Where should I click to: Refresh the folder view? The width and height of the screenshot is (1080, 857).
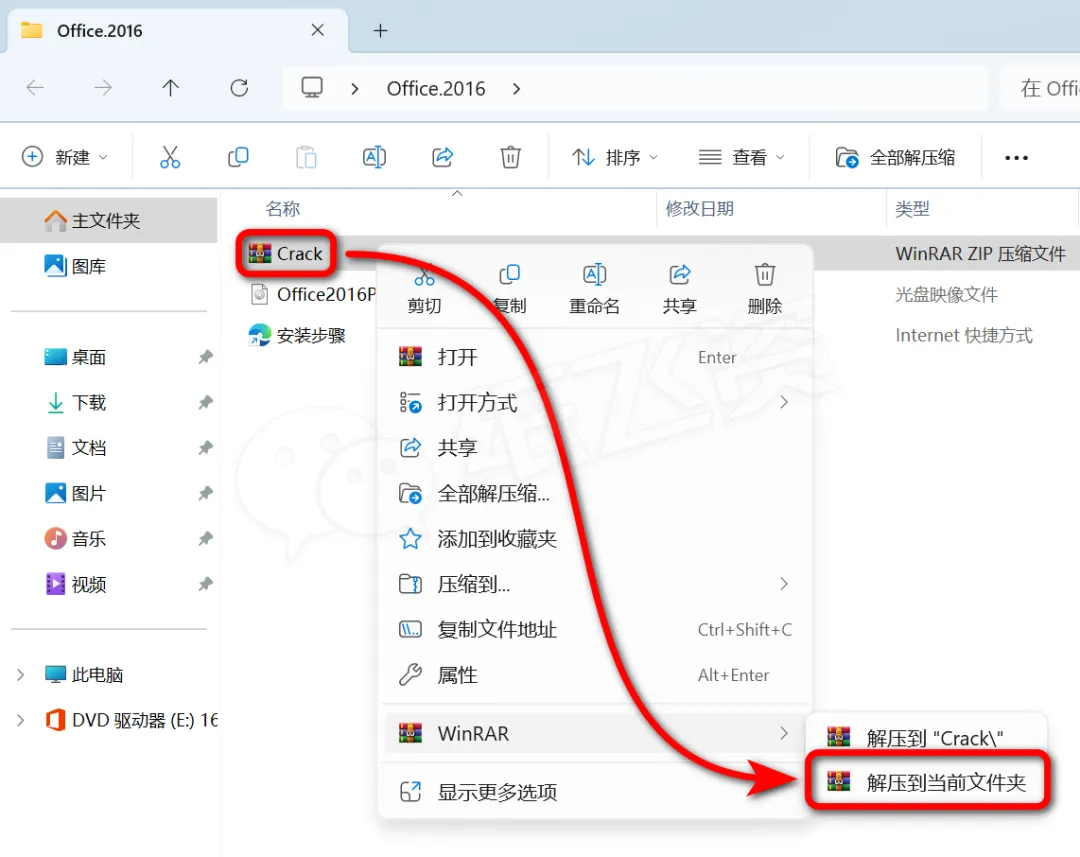coord(239,87)
